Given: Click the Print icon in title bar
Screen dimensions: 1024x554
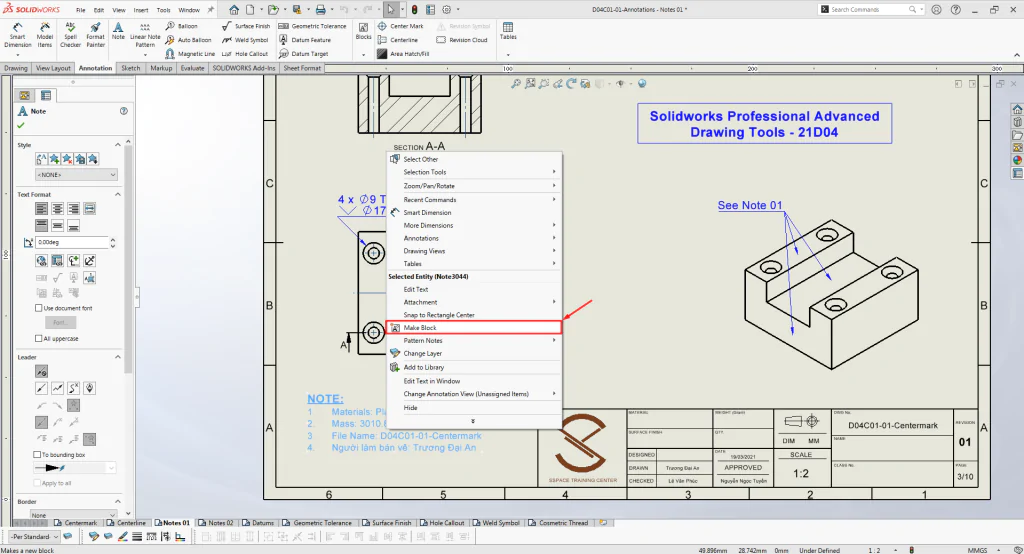Looking at the screenshot, I should pyautogui.click(x=321, y=10).
